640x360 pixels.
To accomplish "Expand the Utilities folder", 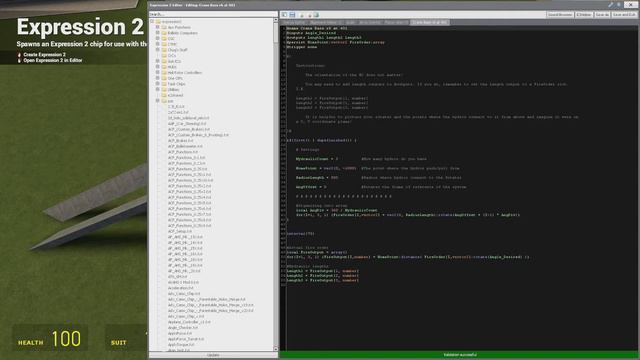I will click(x=158, y=89).
